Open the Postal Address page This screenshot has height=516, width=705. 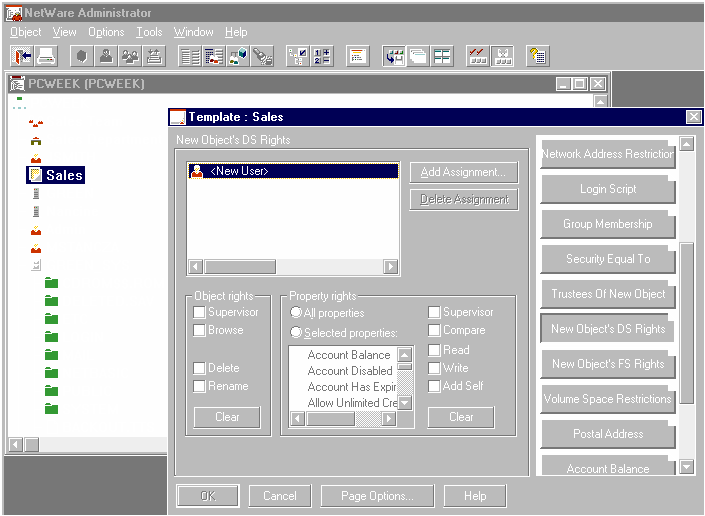(608, 434)
